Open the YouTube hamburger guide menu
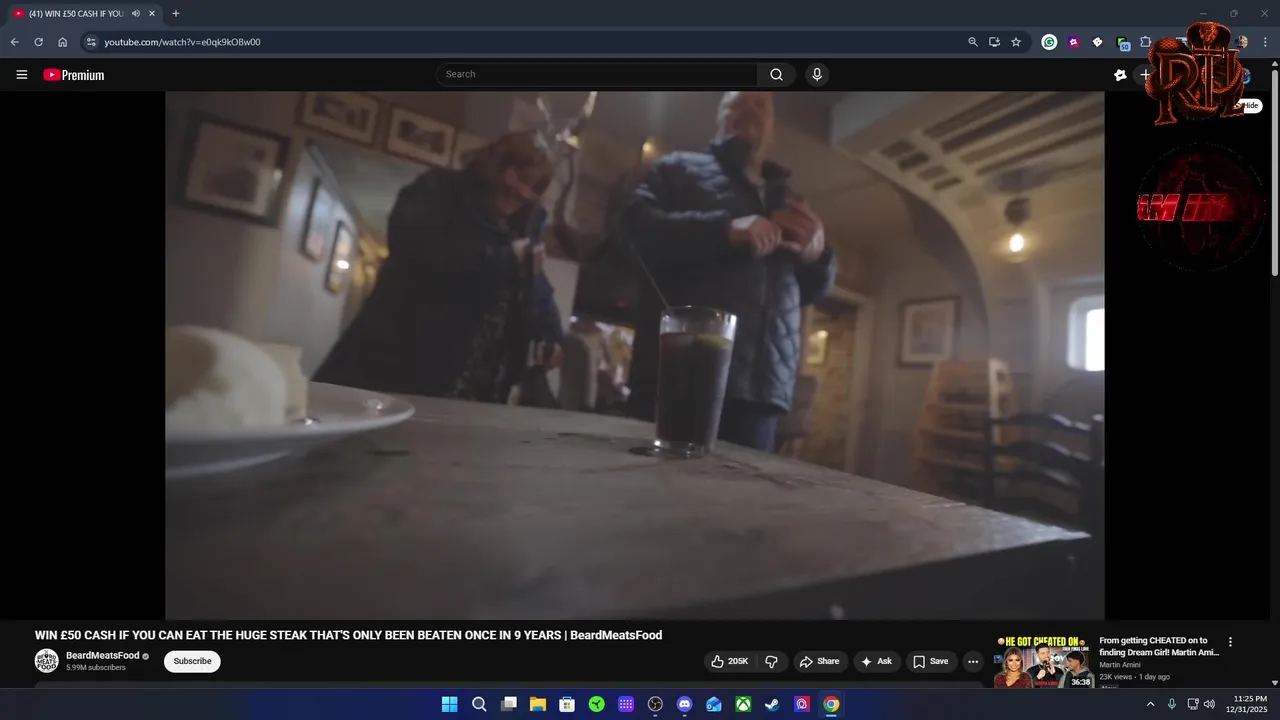 tap(22, 75)
